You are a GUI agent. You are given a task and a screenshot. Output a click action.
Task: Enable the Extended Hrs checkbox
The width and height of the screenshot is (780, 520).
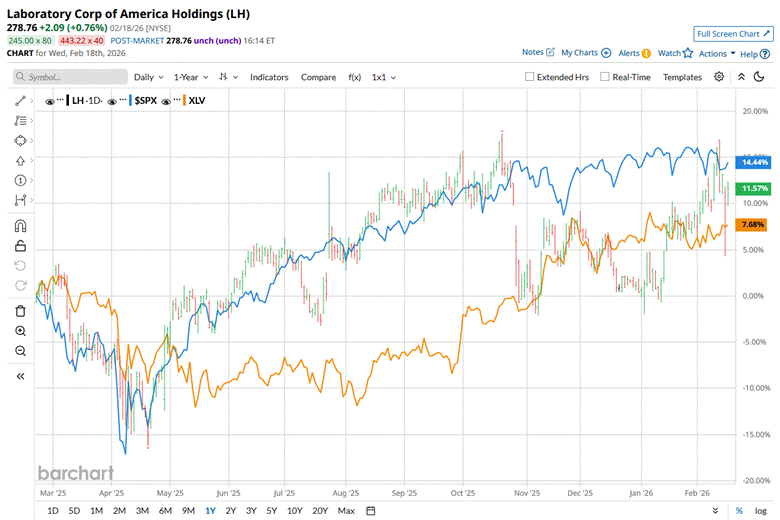pos(531,77)
